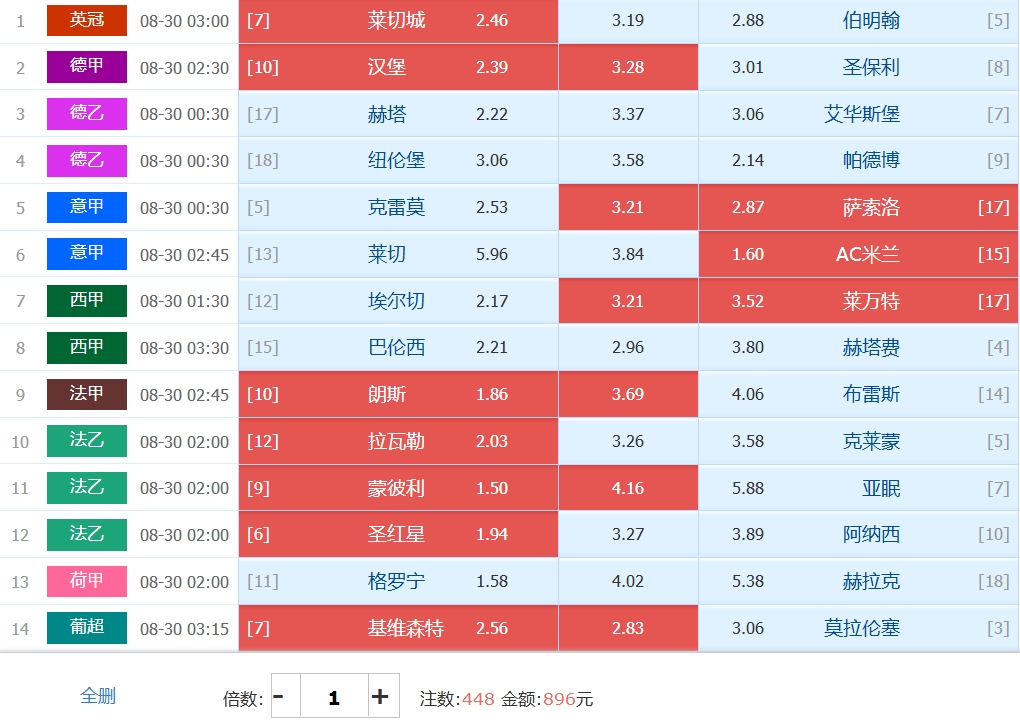
Task: Click the 葡超 league tag
Action: click(x=87, y=627)
